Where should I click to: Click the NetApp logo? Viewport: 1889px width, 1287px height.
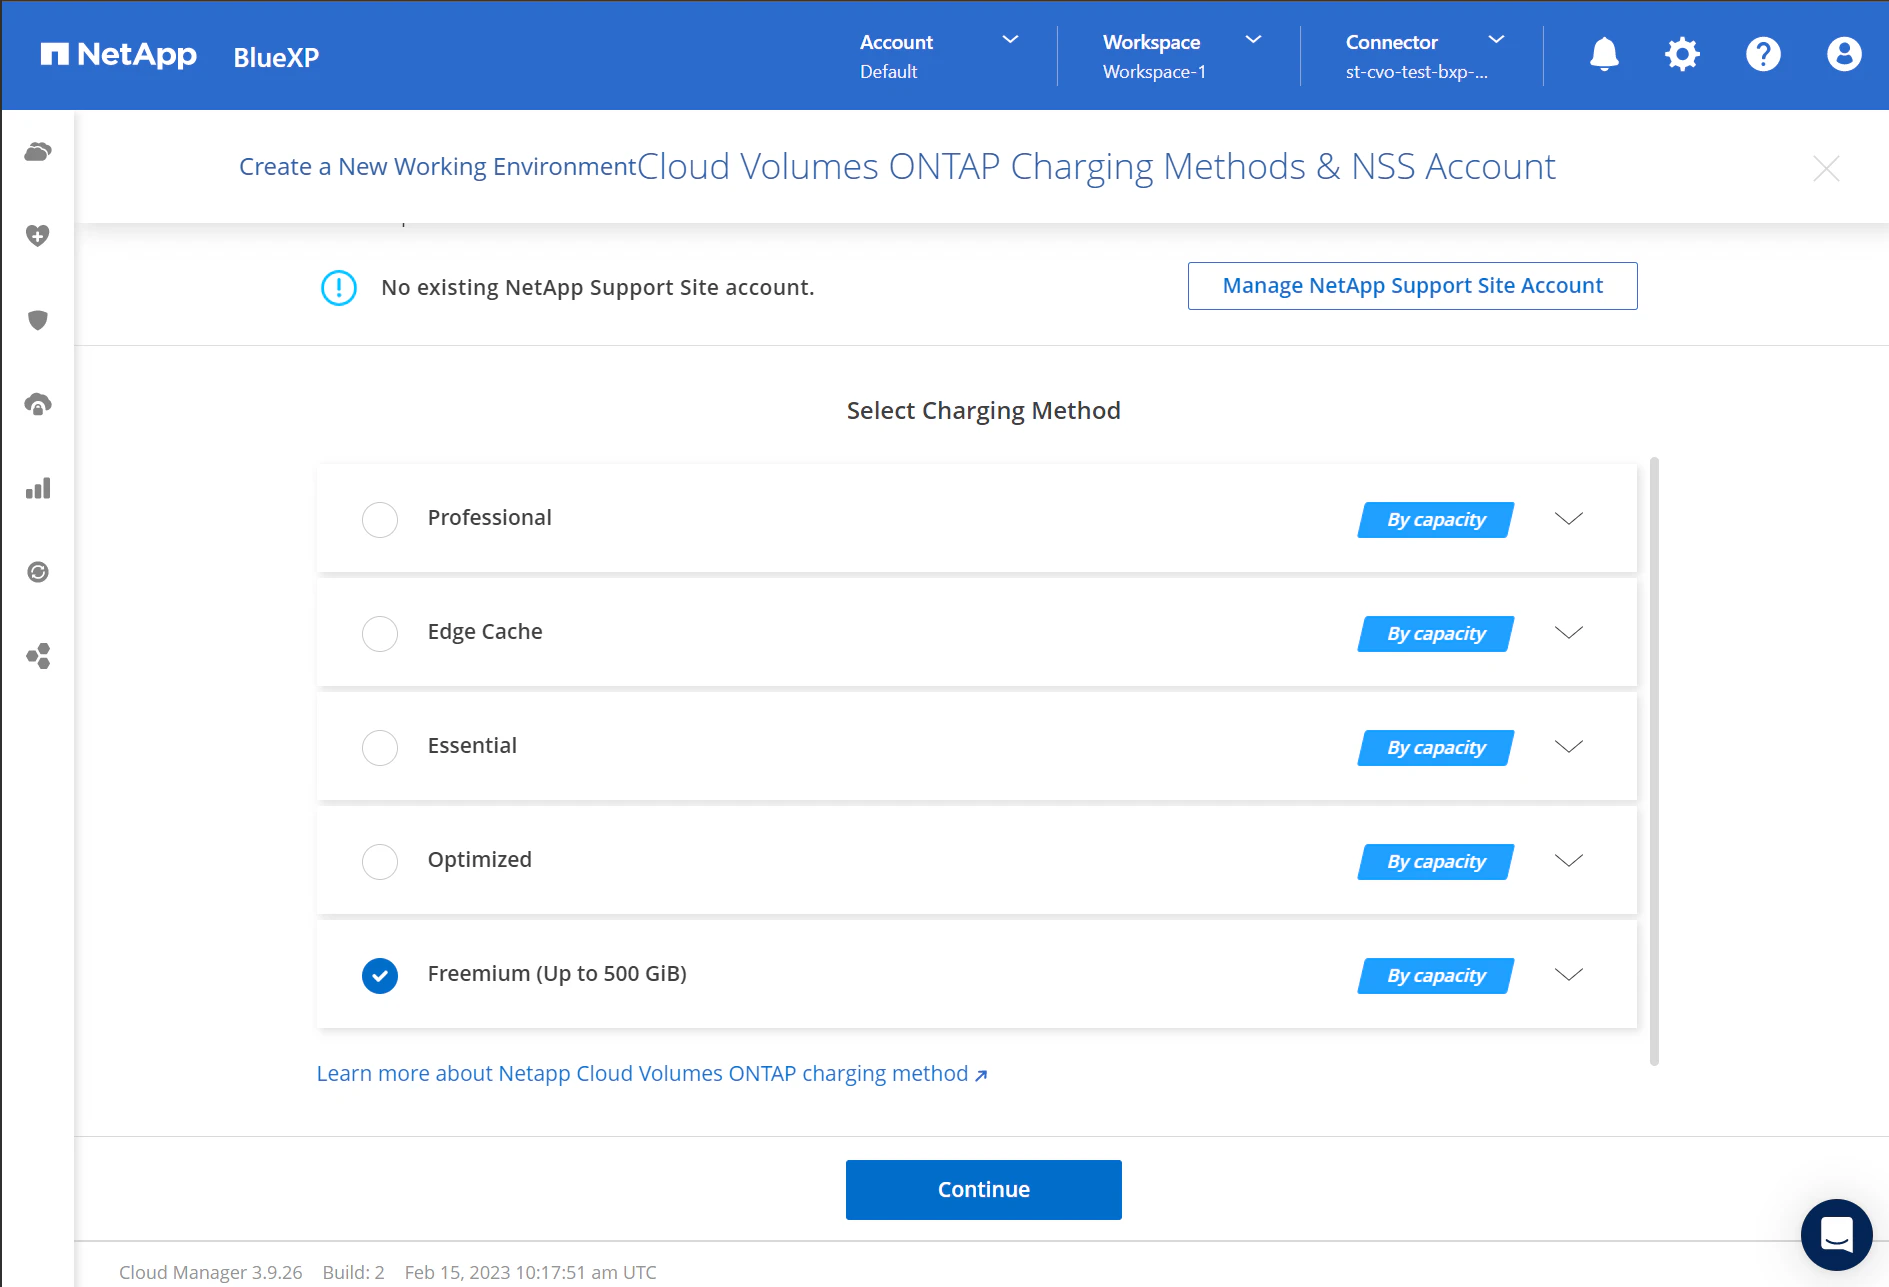[x=119, y=55]
